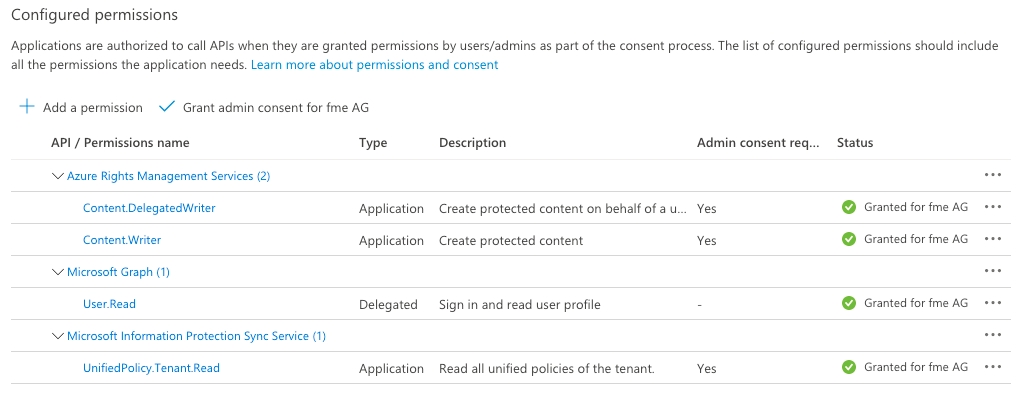
Task: Collapse Azure Rights Management Services group chevron
Action: [x=58, y=176]
